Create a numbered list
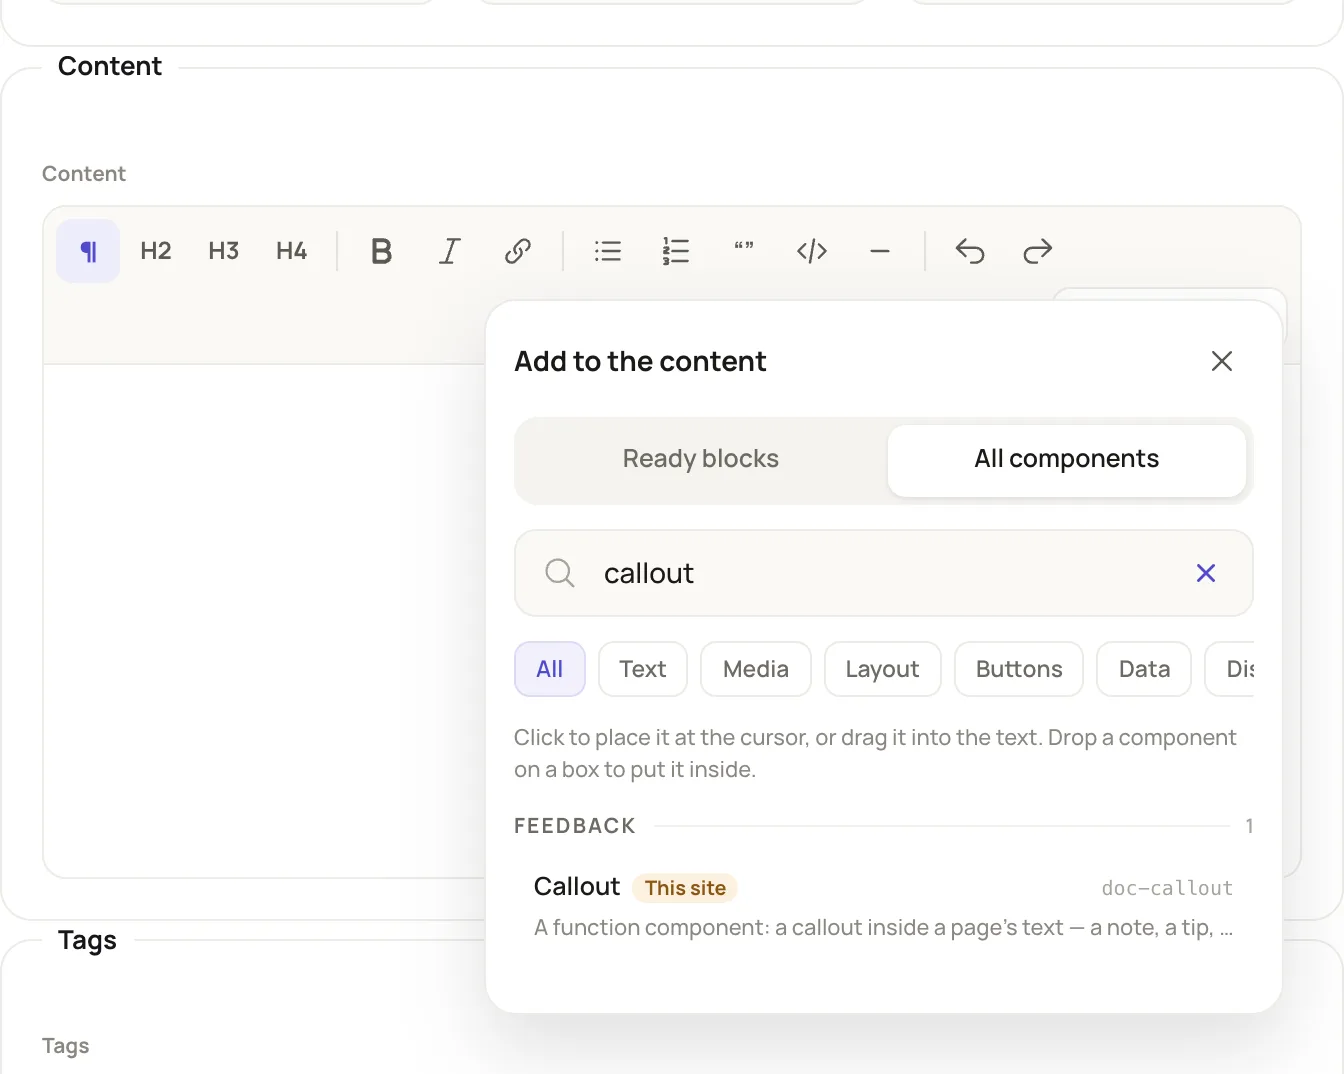This screenshot has width=1344, height=1074. (676, 251)
